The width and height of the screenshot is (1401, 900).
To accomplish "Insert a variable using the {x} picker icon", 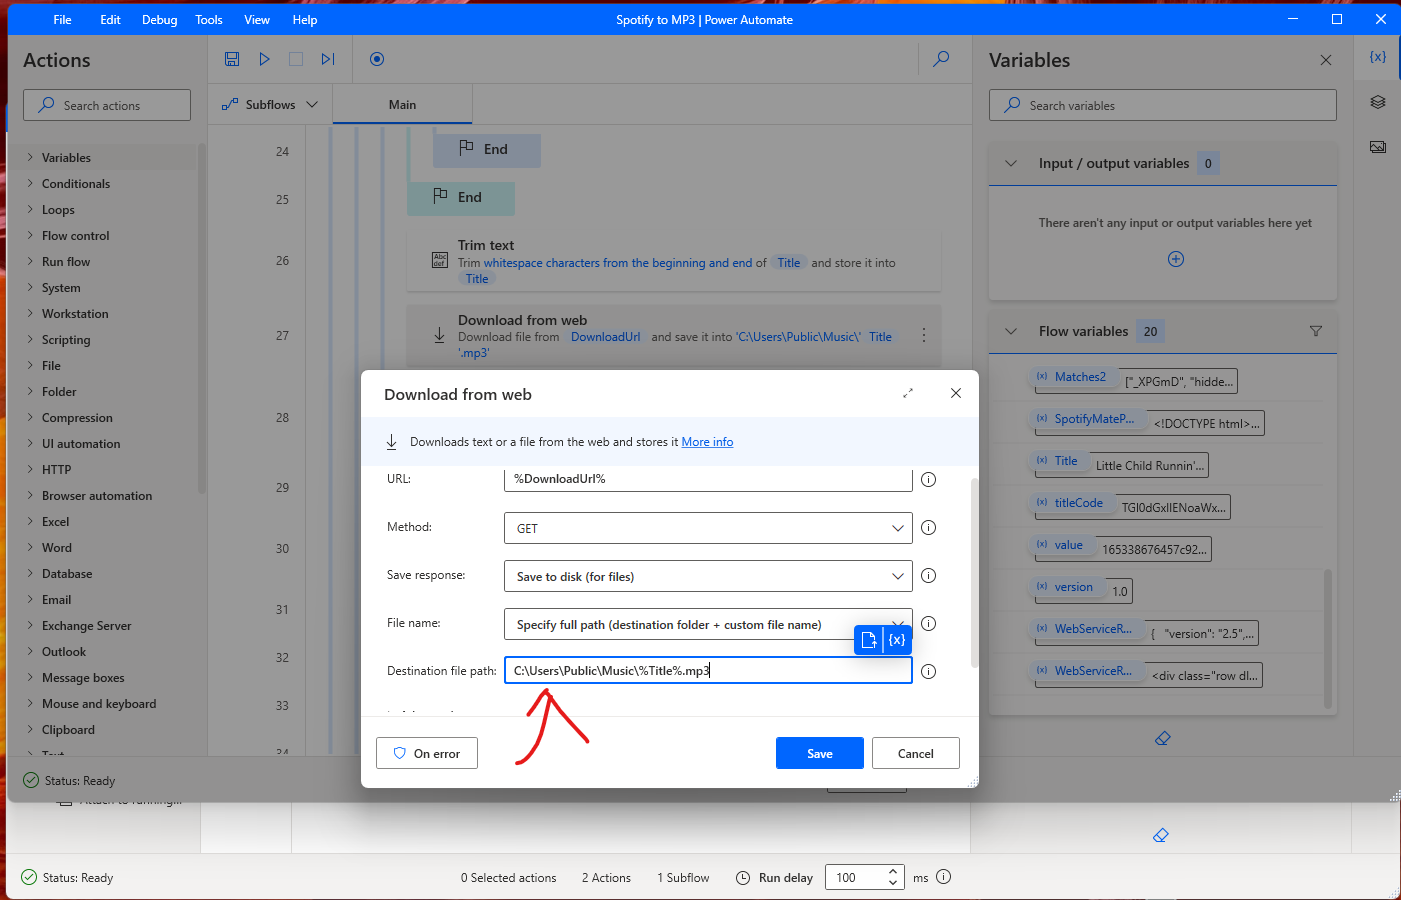I will point(896,640).
